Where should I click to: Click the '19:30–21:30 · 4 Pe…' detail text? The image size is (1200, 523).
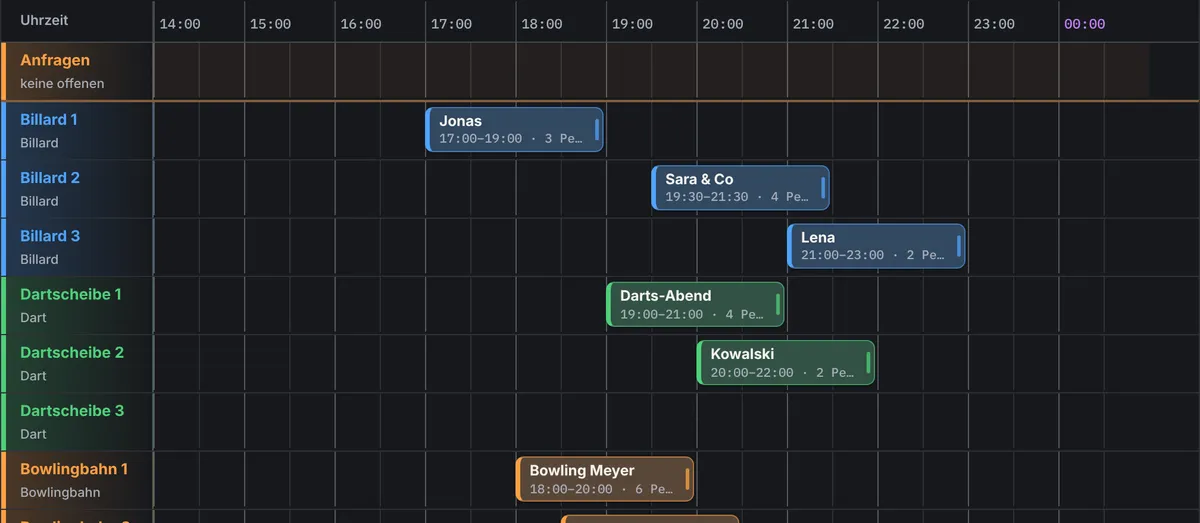737,197
